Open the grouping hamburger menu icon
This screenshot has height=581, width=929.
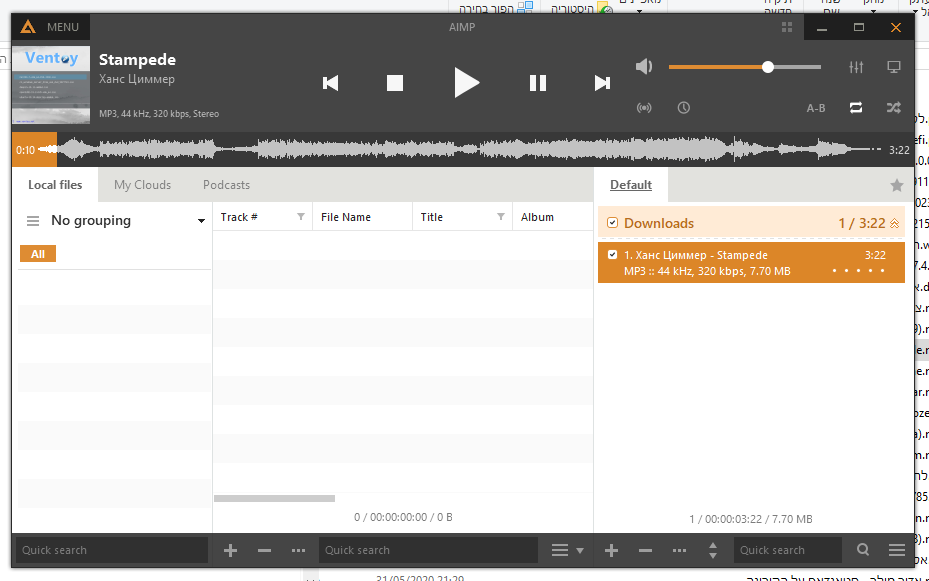click(33, 221)
